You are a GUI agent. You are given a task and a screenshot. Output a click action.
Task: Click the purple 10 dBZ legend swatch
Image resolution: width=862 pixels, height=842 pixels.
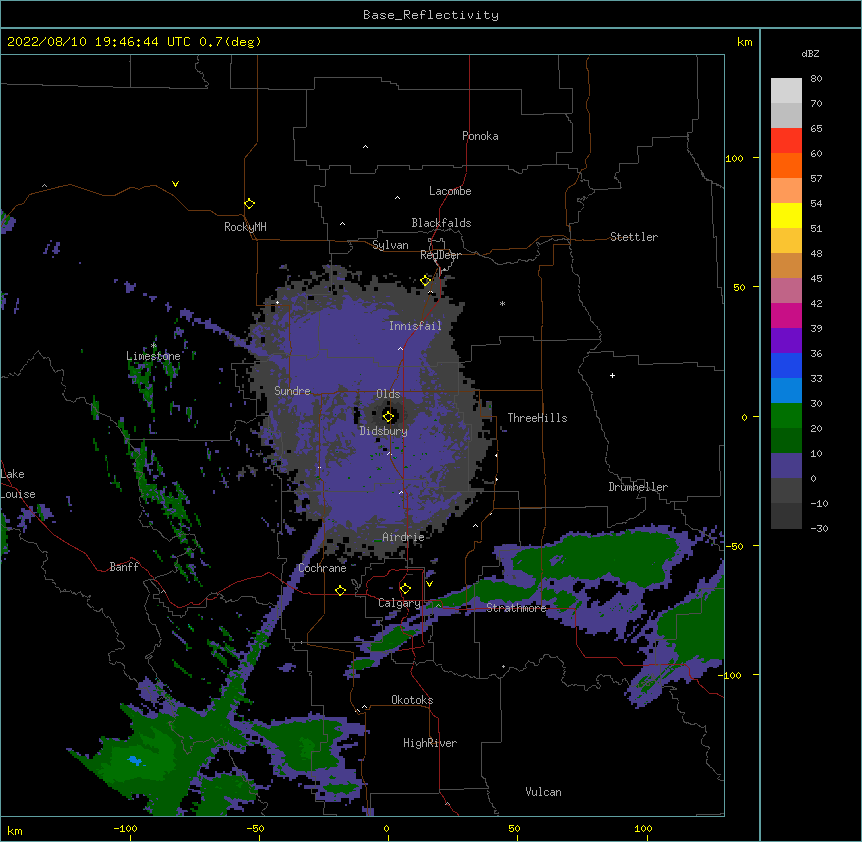786,466
